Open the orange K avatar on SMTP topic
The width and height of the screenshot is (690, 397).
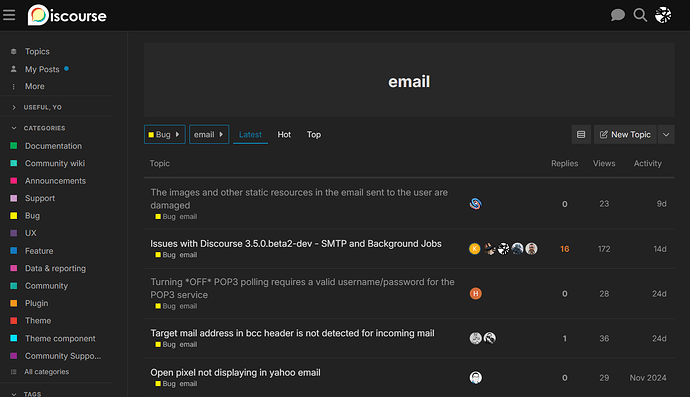474,249
